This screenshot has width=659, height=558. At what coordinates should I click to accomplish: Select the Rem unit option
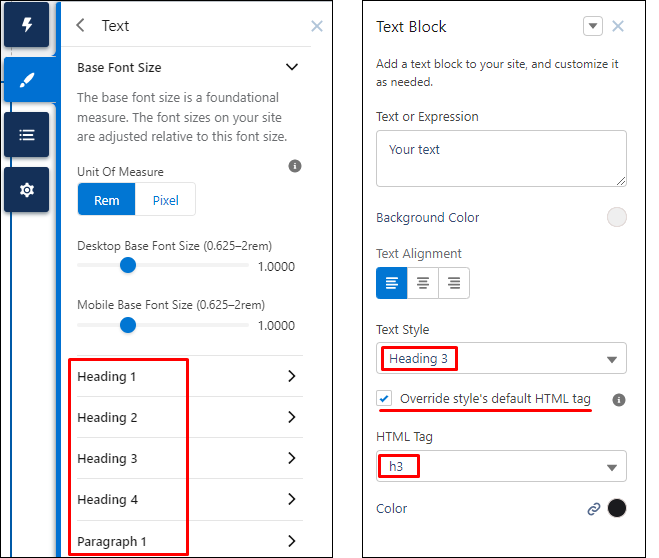pyautogui.click(x=106, y=200)
